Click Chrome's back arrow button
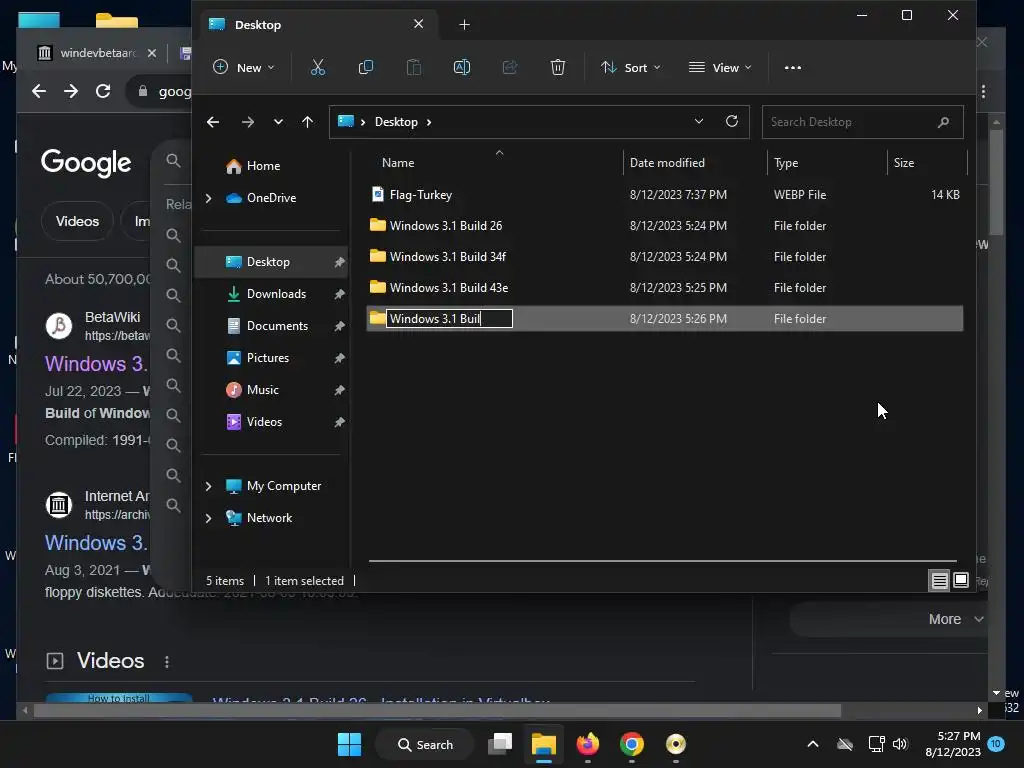1024x768 pixels. pos(39,91)
